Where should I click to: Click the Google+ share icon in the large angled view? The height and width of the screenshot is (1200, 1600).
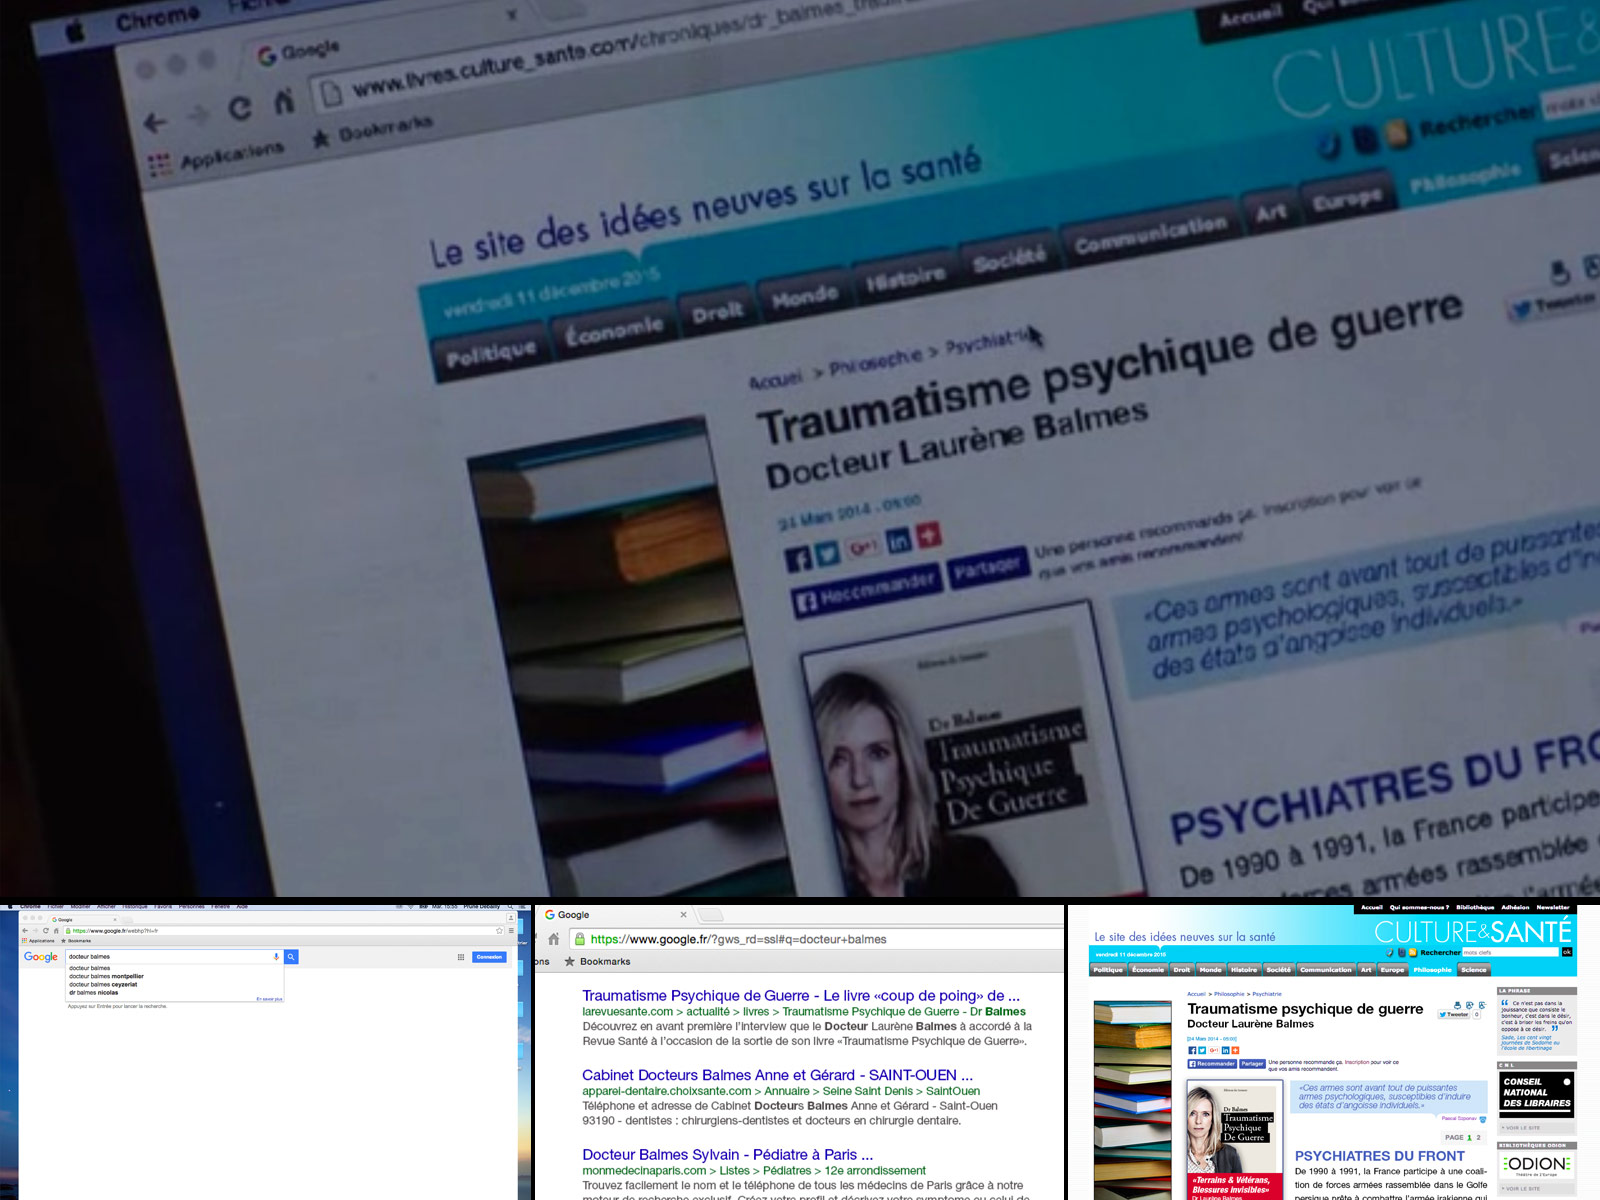coord(863,546)
